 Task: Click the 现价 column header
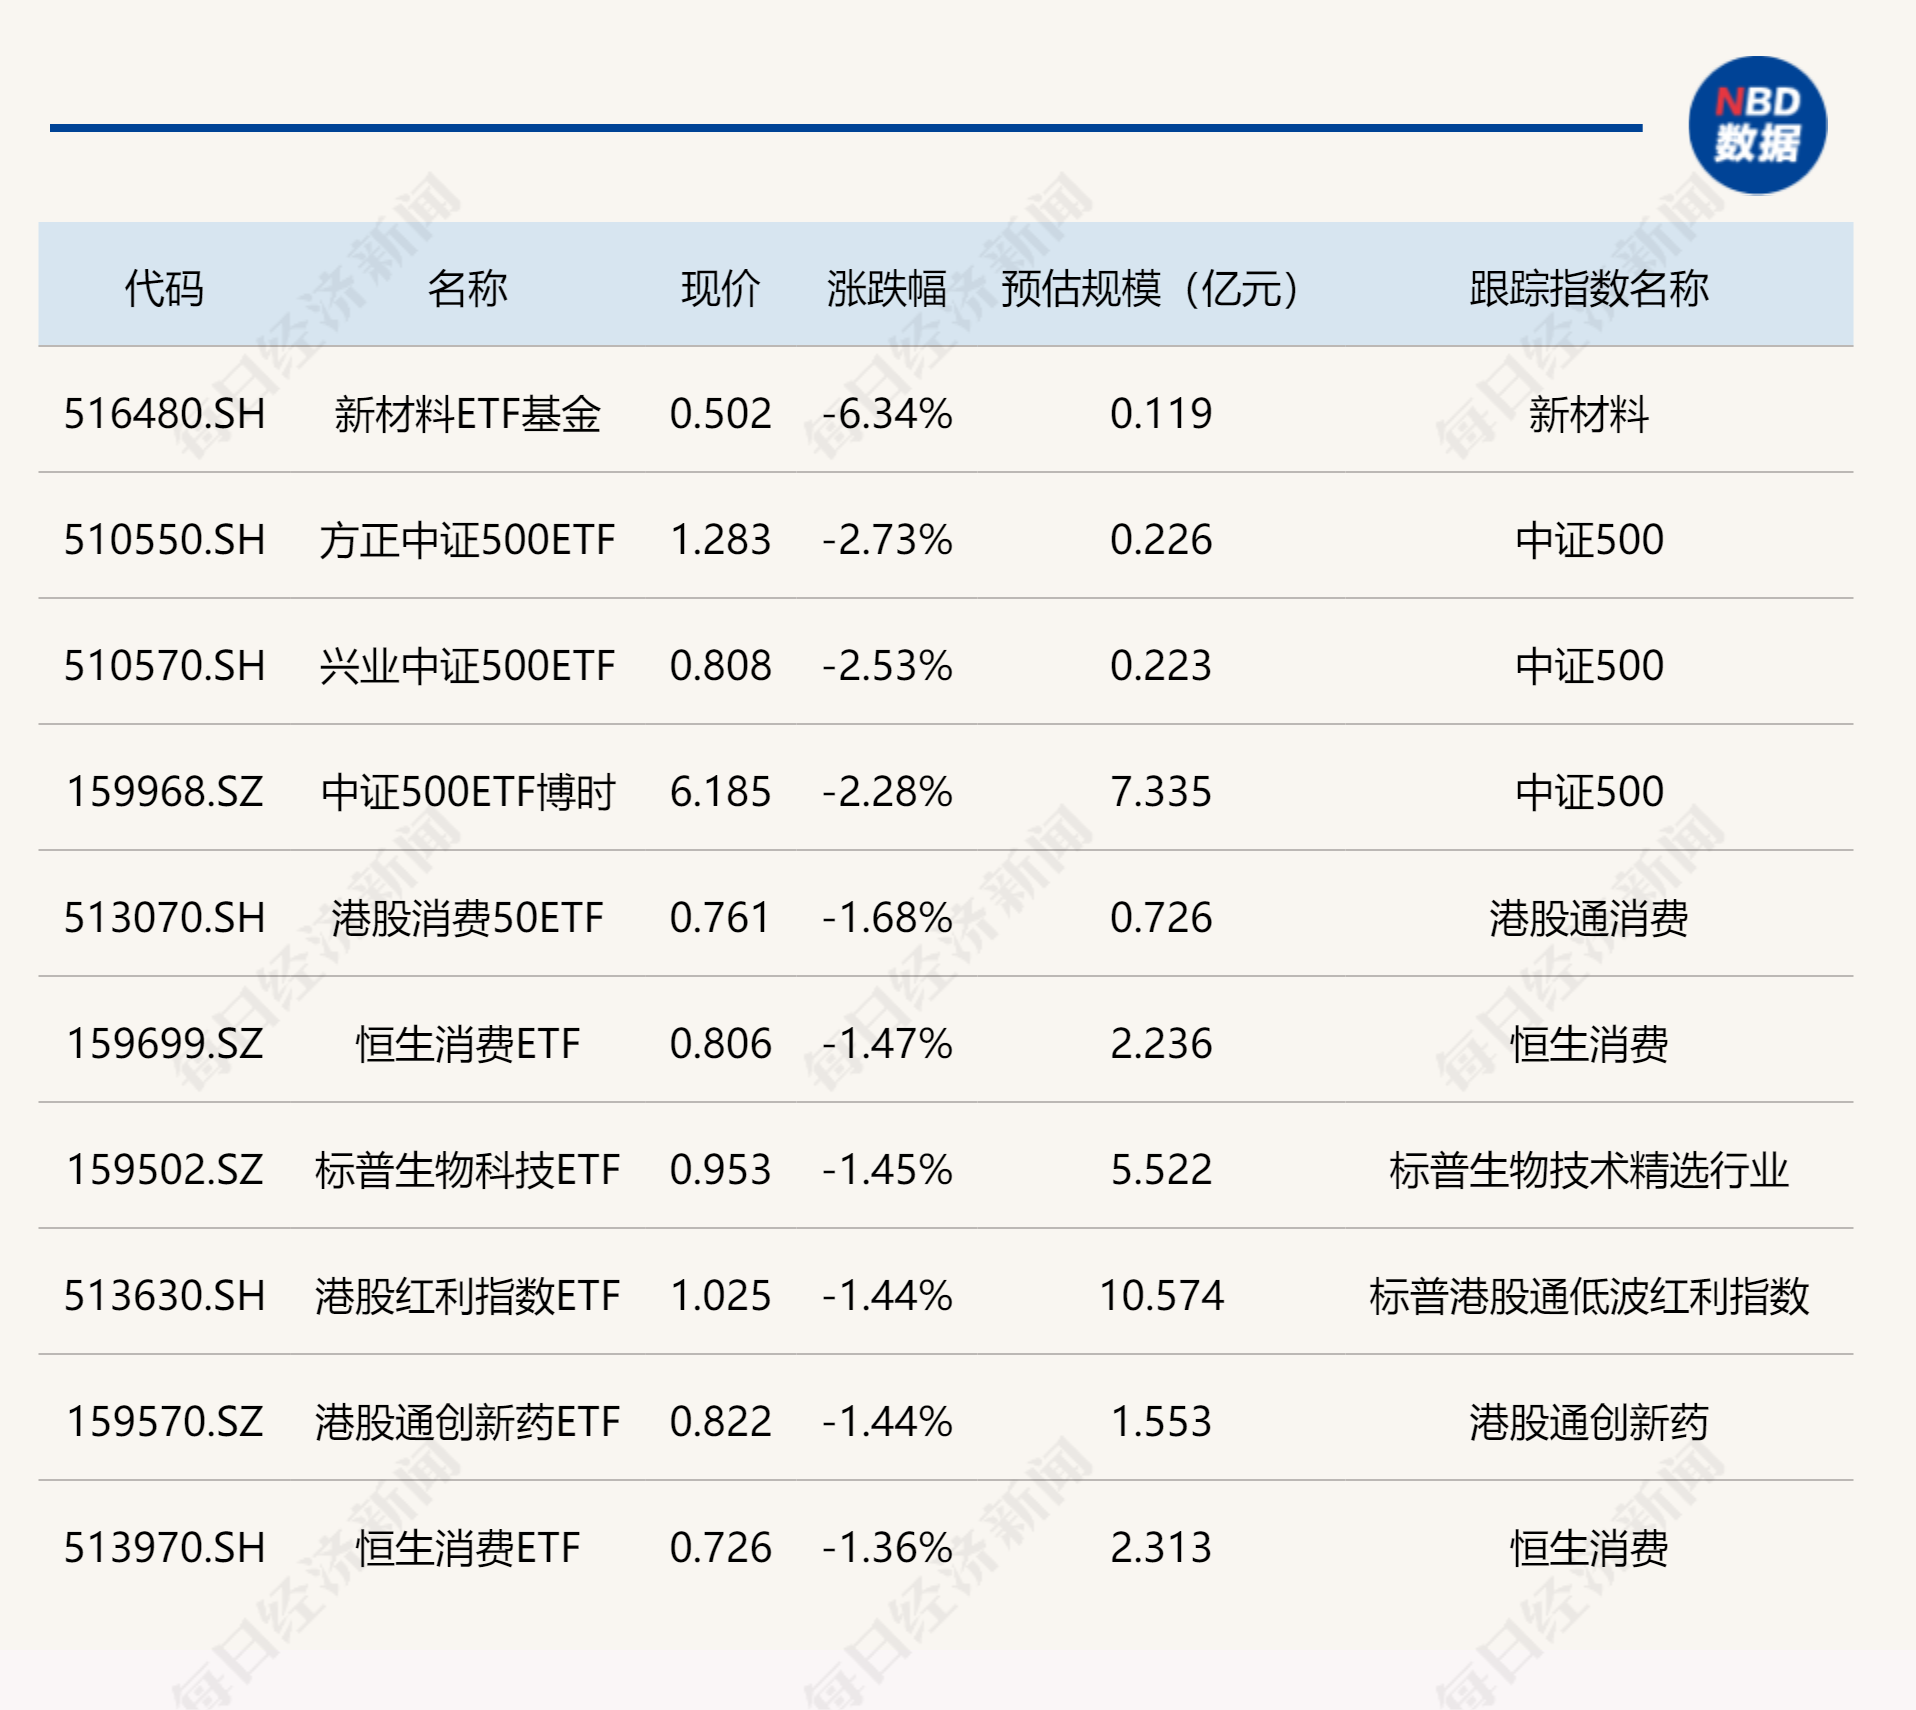pos(720,288)
